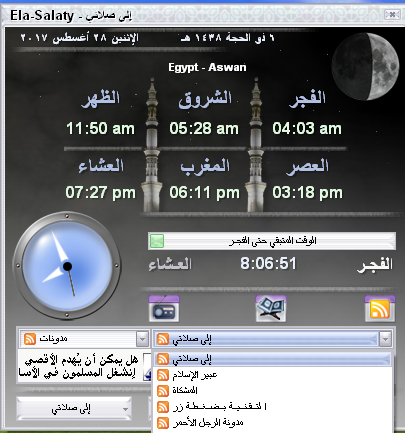This screenshot has height=433, width=405.
Task: Click the news headline هل يمكن أن يهدم الأقصى
Action: tap(82, 360)
